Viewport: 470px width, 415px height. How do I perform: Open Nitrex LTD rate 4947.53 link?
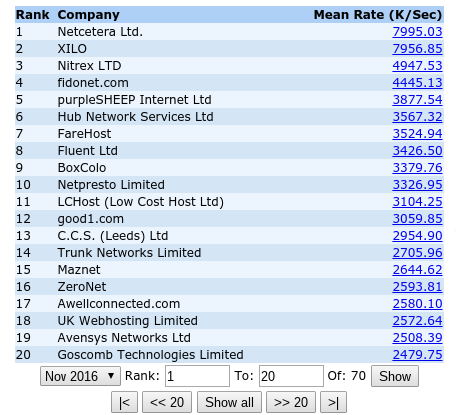click(417, 66)
